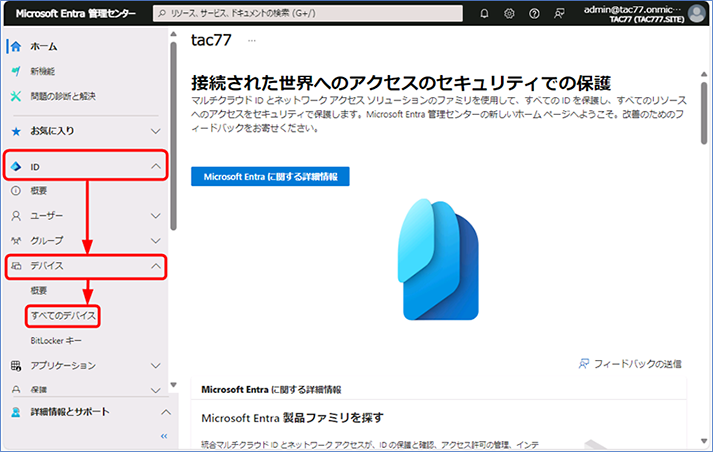
Task: Click the ユーザー label
Action: tap(46, 216)
